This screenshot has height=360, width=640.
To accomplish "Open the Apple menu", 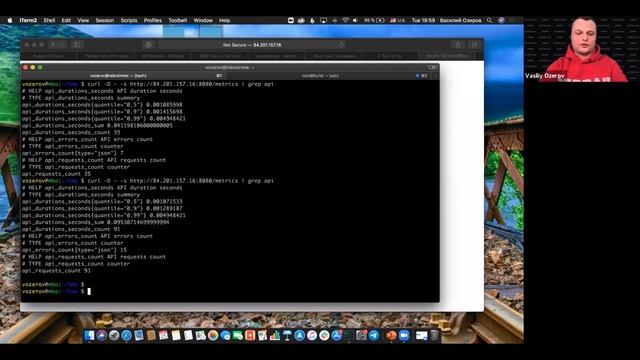I will tap(10, 20).
